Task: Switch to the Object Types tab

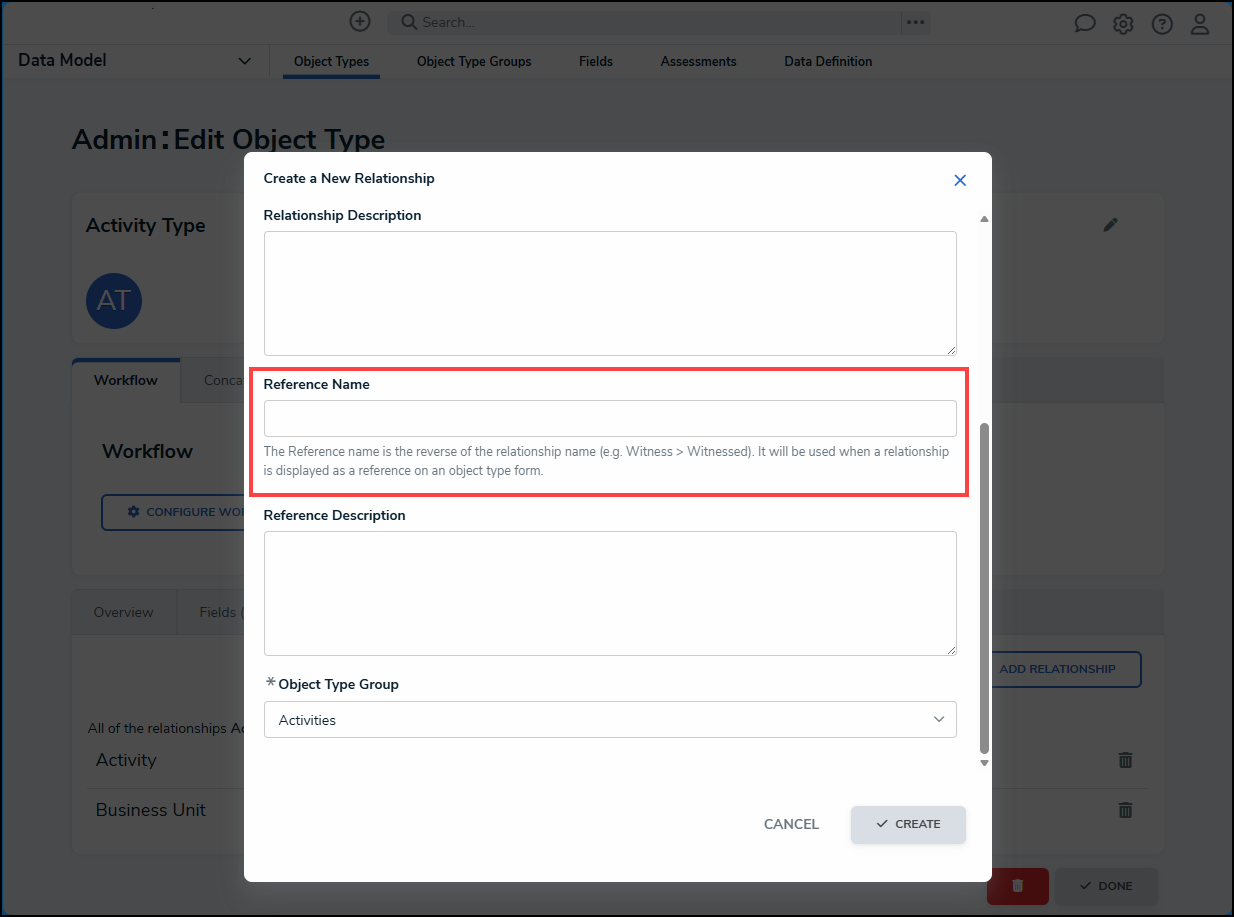Action: [331, 62]
